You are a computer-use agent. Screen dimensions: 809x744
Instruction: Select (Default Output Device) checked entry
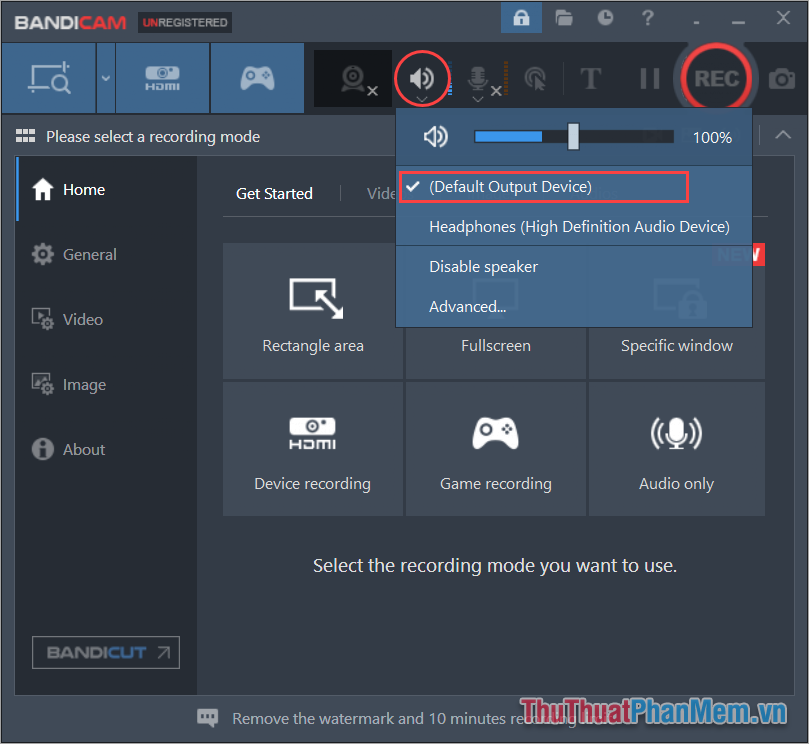[543, 187]
